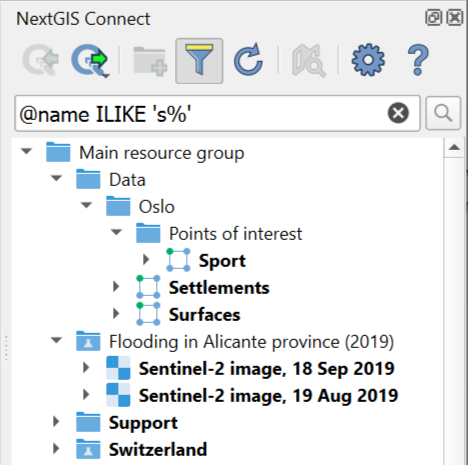Viewport: 468px width, 465px height.
Task: Expand Sentinel-2 image, 19 Aug 2019
Action: click(x=86, y=394)
